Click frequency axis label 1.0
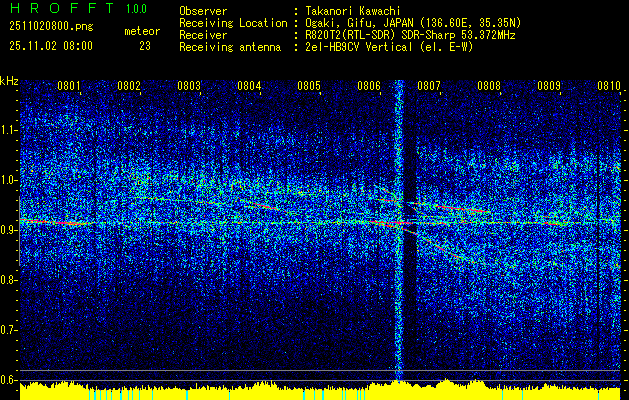 (x=8, y=180)
